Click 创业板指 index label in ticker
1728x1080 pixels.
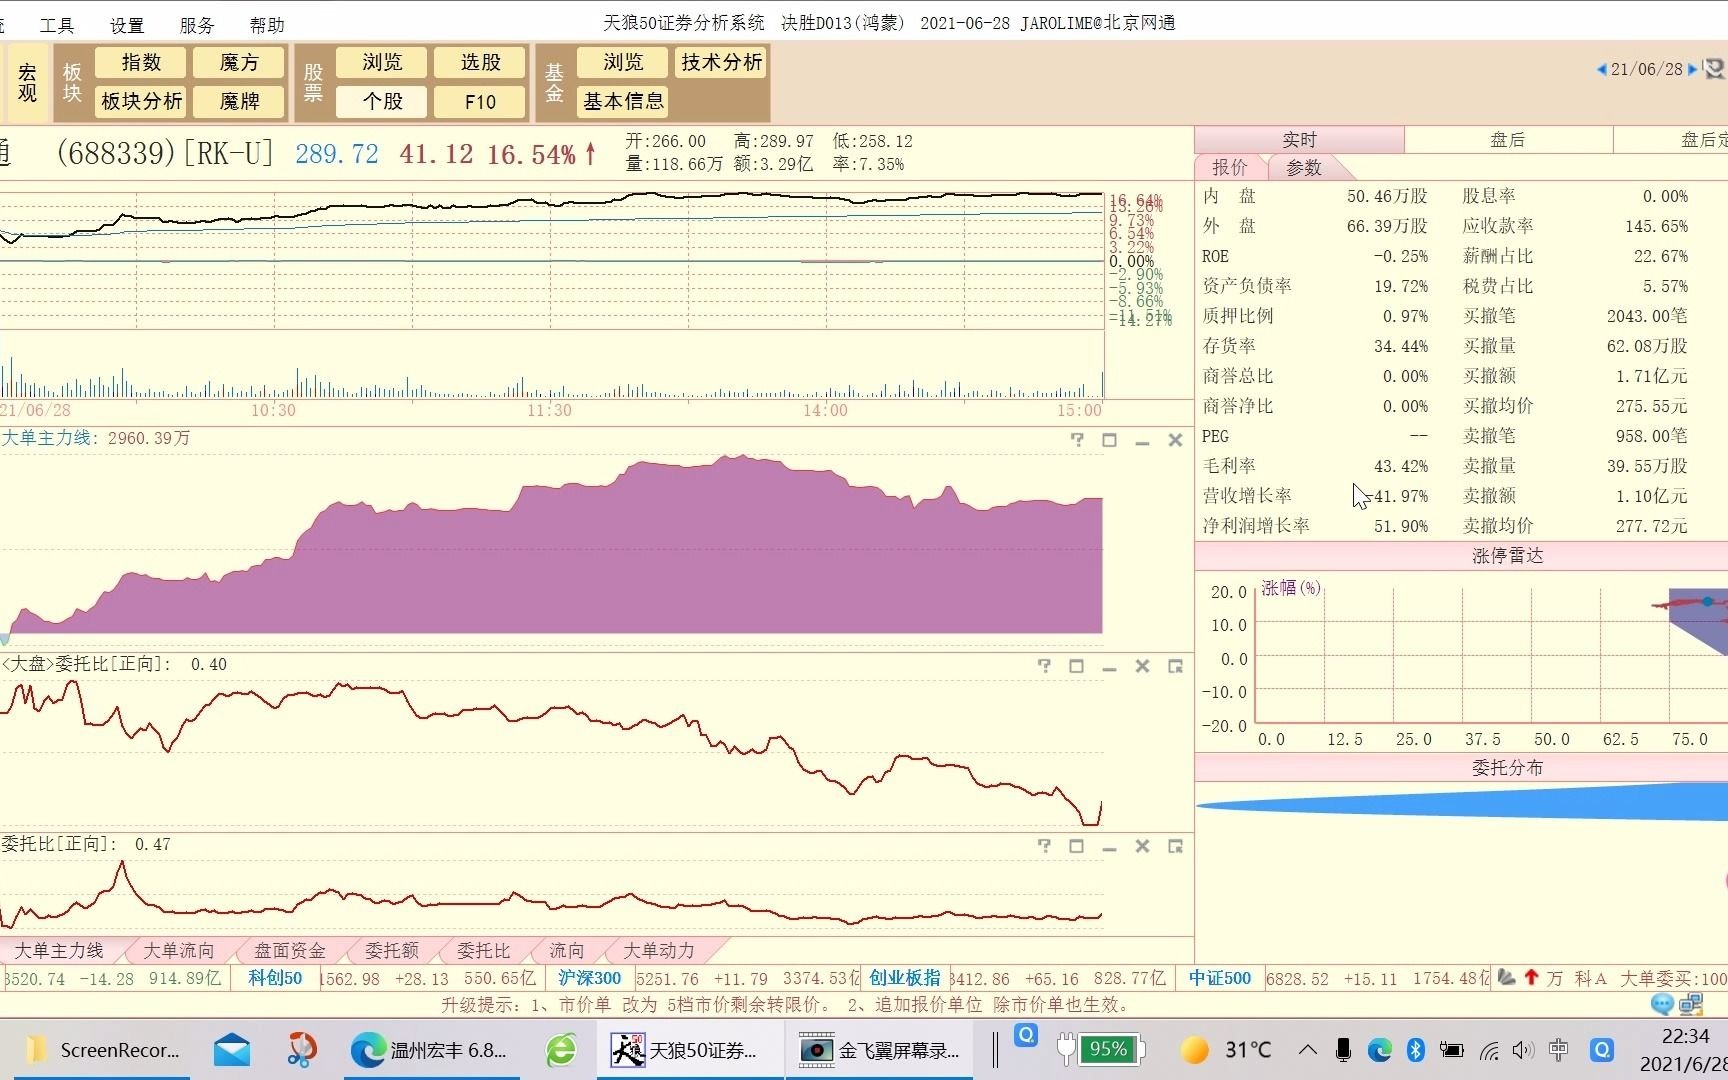coord(904,978)
